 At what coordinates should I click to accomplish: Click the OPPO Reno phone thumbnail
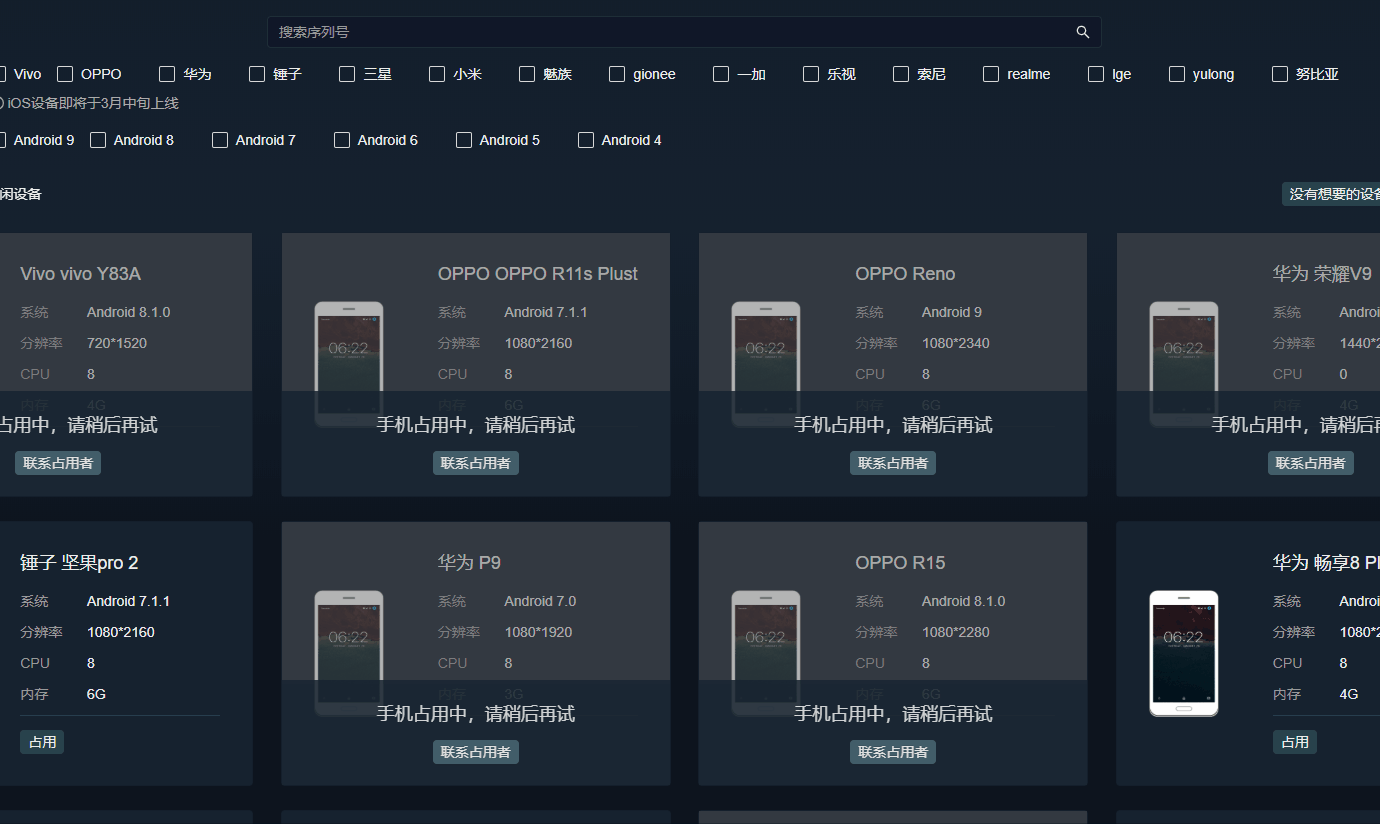tap(766, 364)
